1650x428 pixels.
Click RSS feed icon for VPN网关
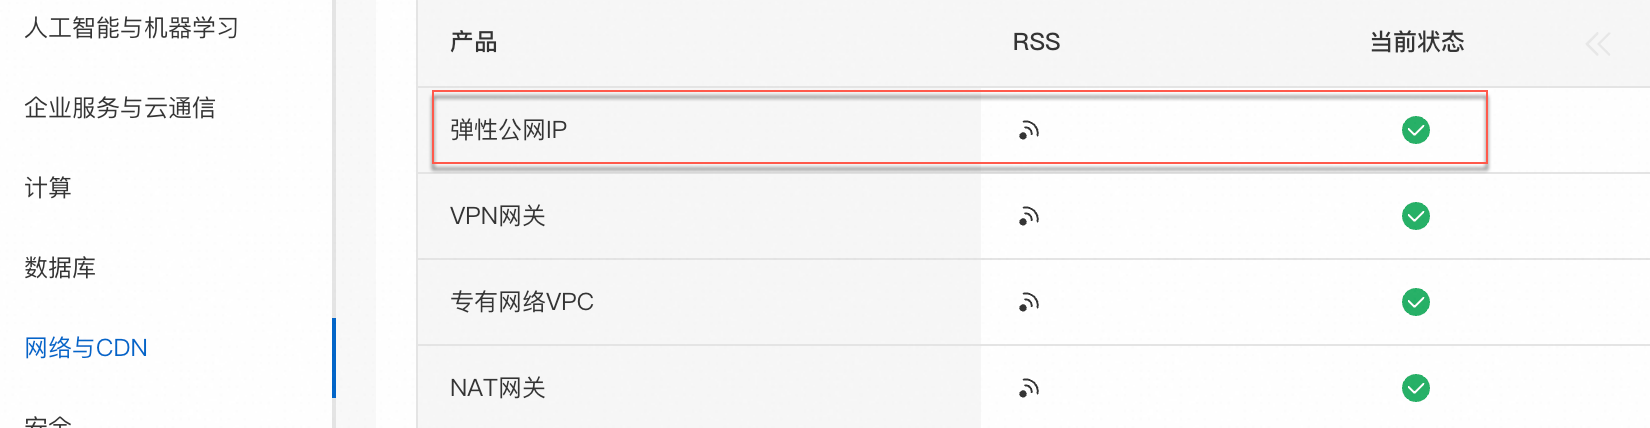[1029, 216]
